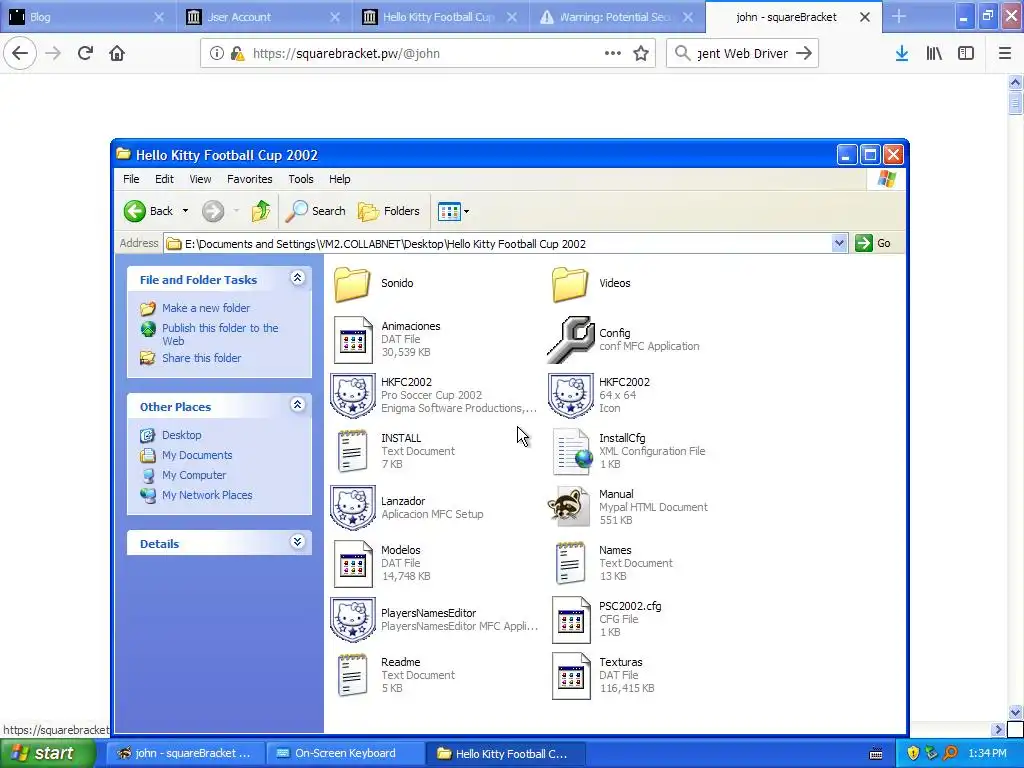Click the green Go button
Image resolution: width=1024 pixels, height=768 pixels.
coord(873,244)
